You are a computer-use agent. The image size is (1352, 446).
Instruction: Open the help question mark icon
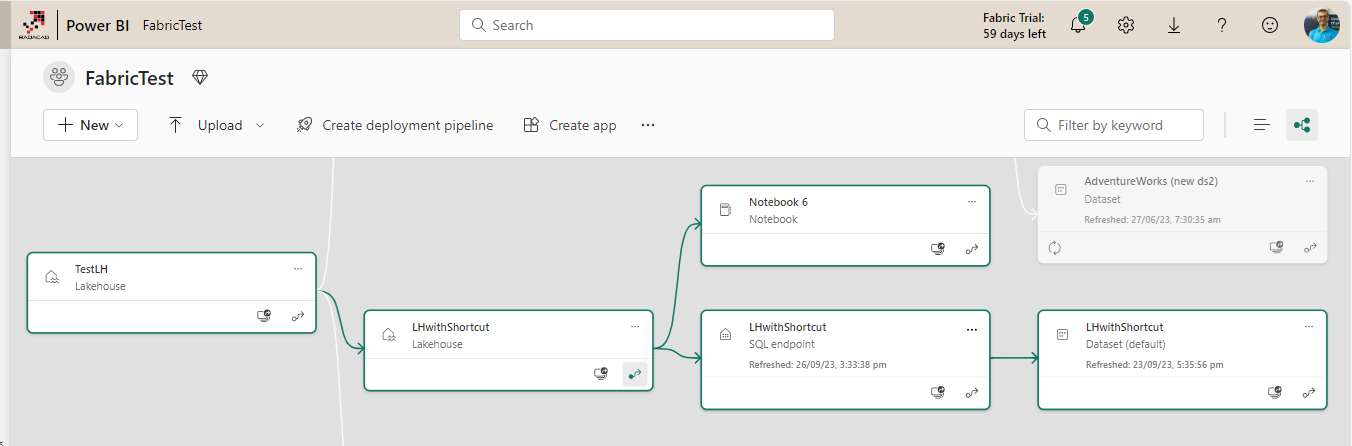[1222, 25]
